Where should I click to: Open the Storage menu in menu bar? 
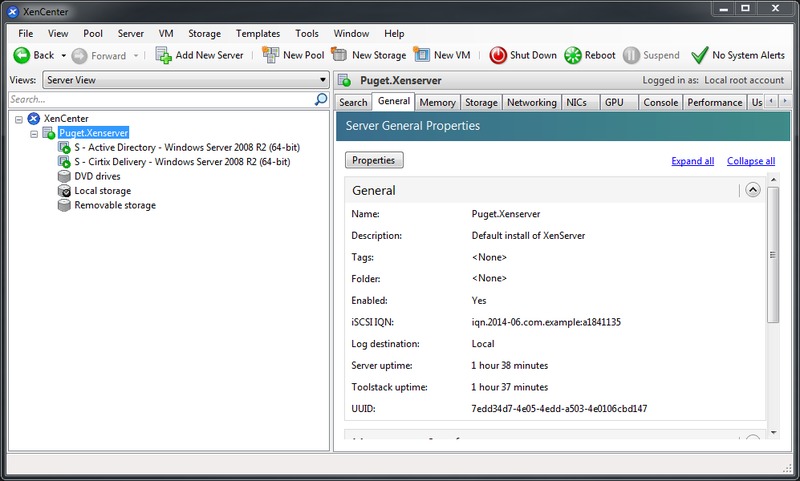tap(204, 34)
